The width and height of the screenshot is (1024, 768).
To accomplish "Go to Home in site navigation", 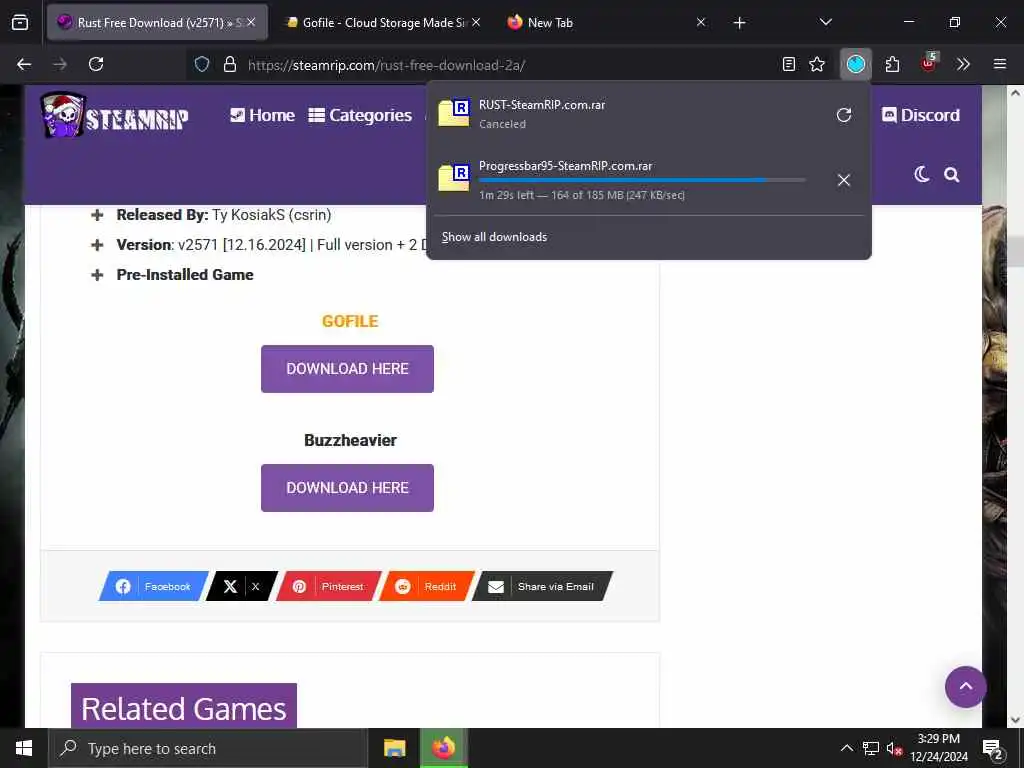I will click(263, 115).
